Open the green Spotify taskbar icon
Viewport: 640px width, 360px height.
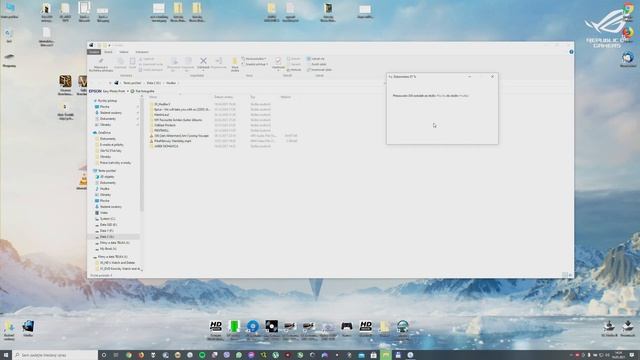[202, 355]
